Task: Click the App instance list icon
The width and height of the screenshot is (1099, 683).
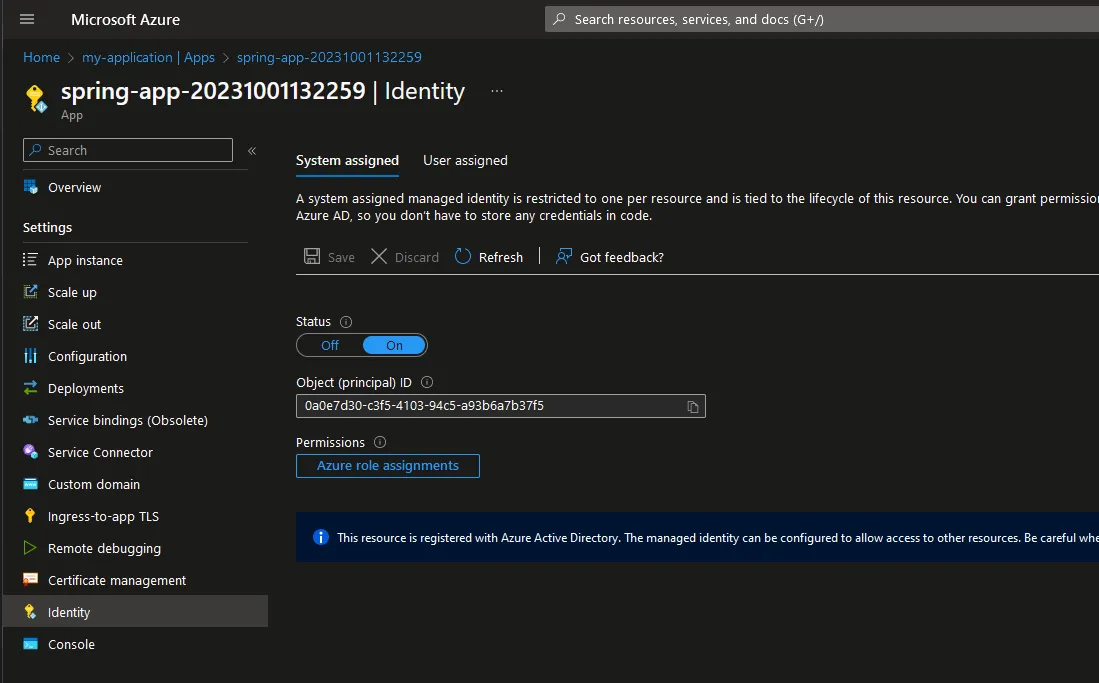Action: click(x=30, y=260)
